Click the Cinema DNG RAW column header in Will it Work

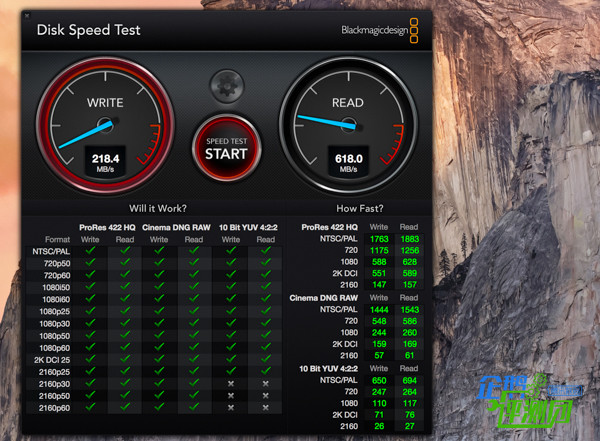(176, 227)
